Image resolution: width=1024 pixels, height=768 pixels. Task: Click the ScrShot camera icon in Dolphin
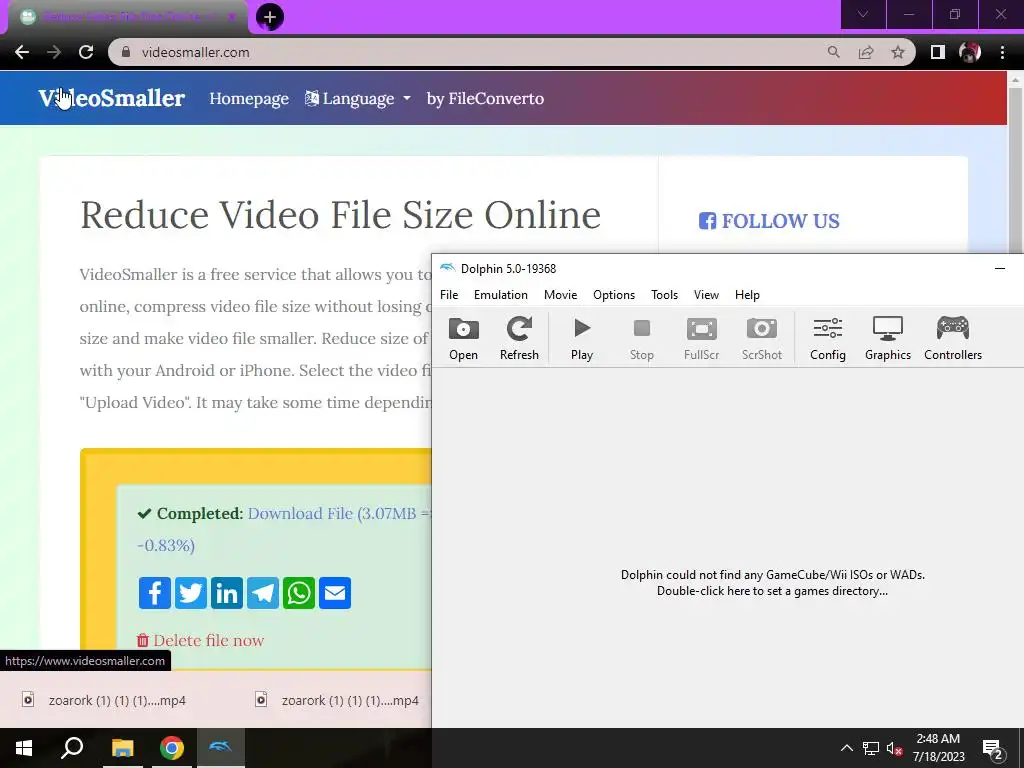tap(761, 338)
